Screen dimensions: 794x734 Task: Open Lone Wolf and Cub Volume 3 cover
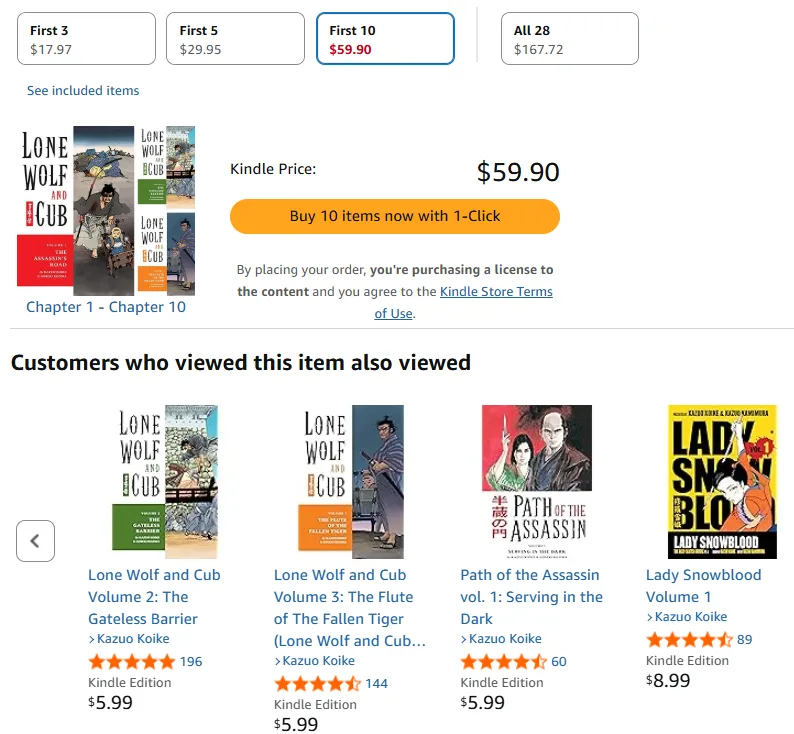pyautogui.click(x=353, y=481)
